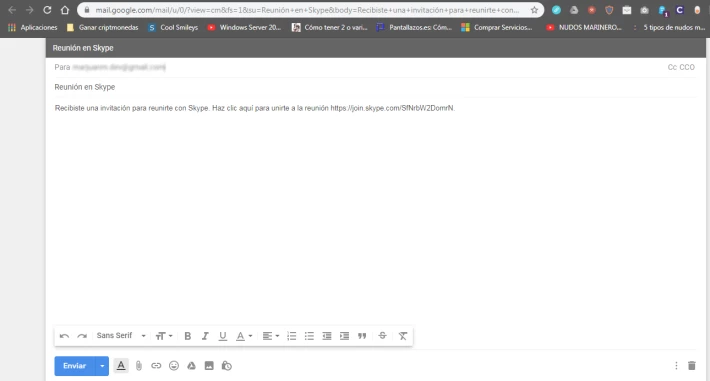Toggle the formatting options bar
Image resolution: width=710 pixels, height=381 pixels.
(121, 366)
